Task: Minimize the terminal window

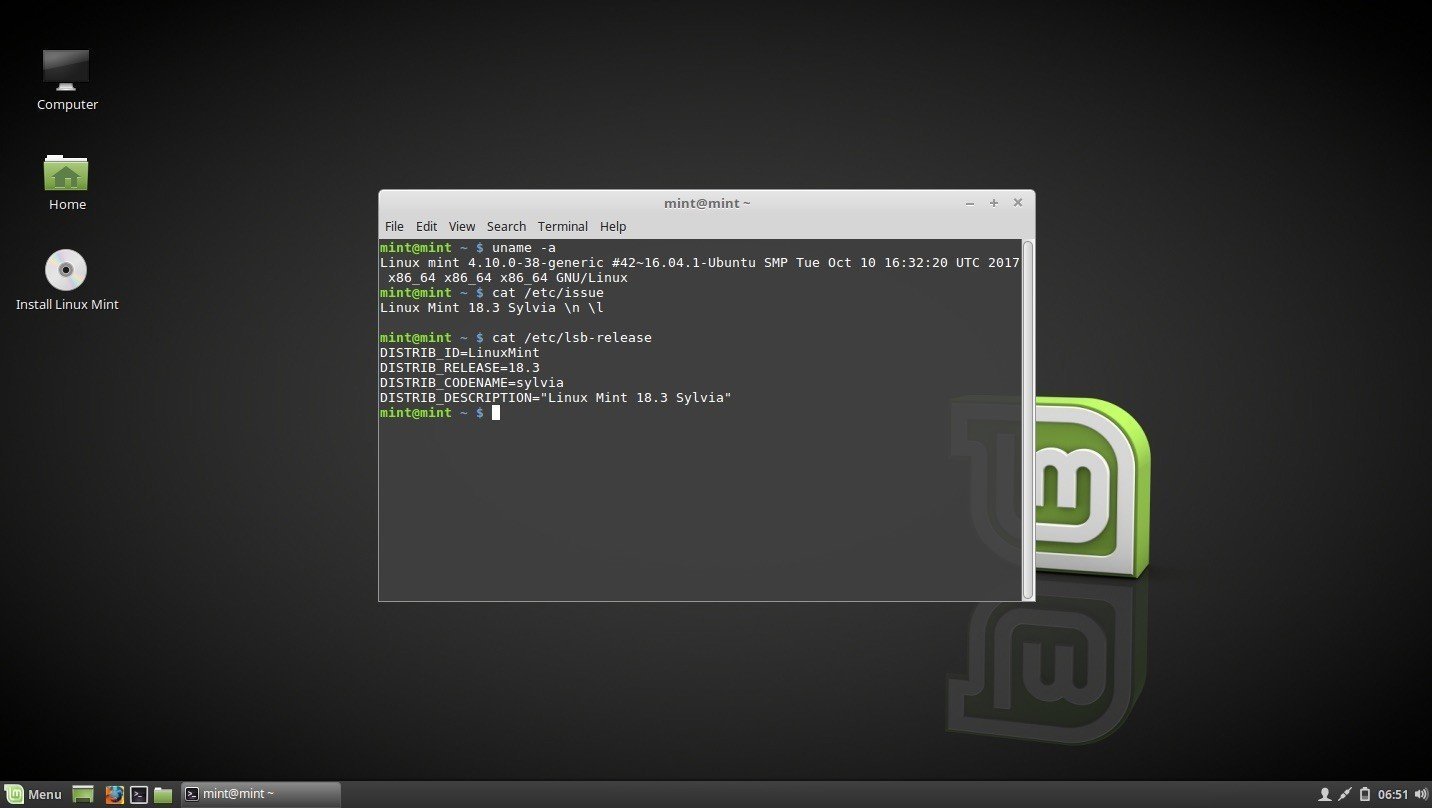Action: tap(969, 203)
